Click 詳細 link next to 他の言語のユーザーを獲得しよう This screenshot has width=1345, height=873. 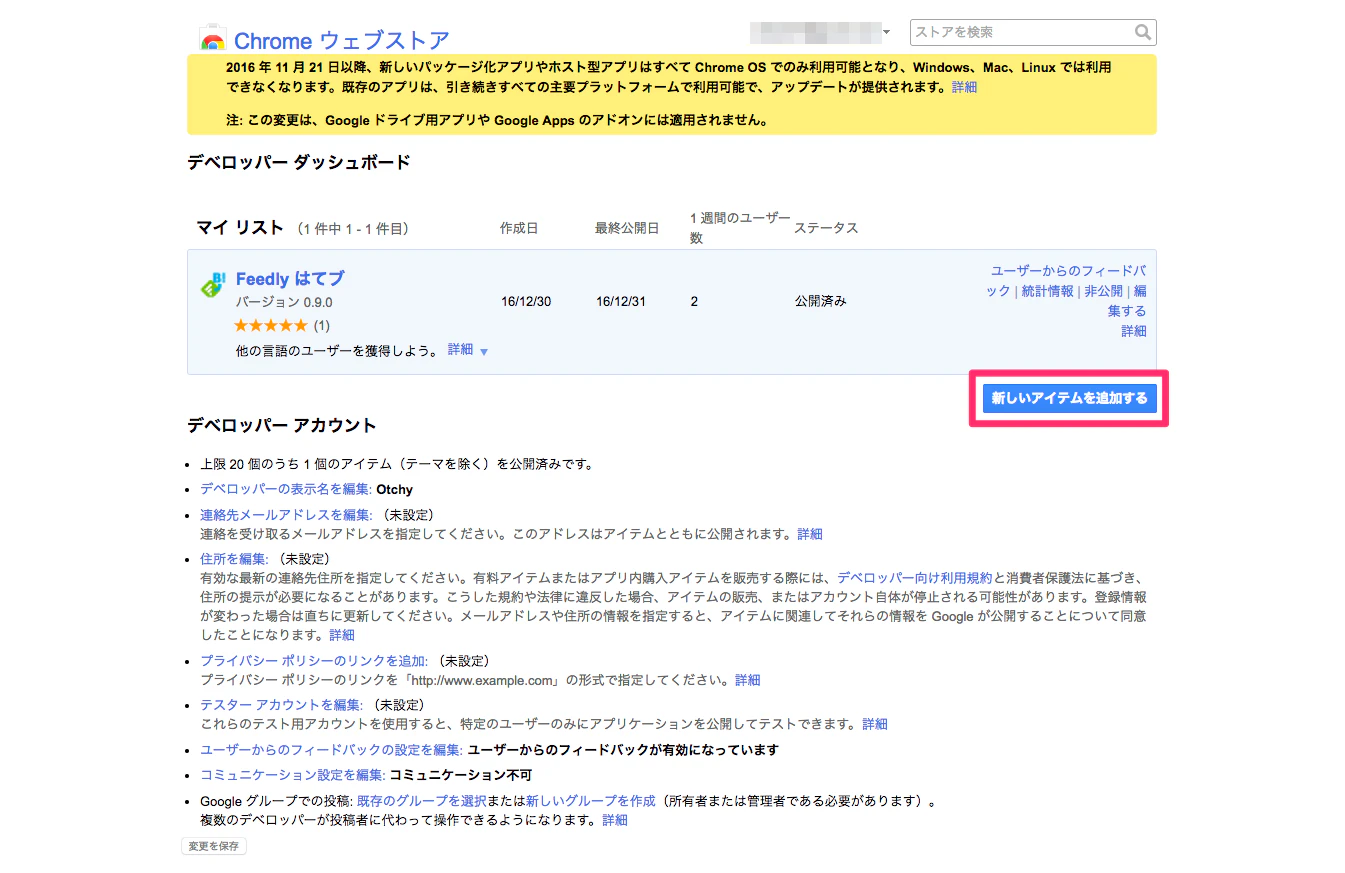[460, 349]
